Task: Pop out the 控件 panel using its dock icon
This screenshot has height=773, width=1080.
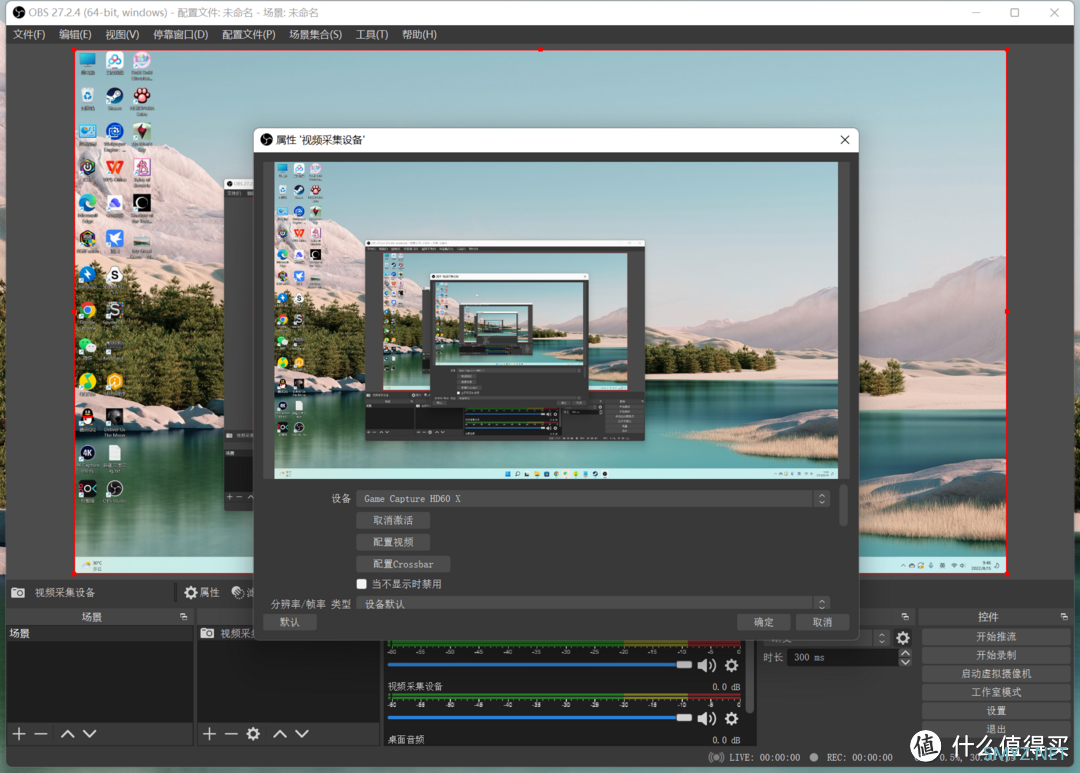Action: [x=1064, y=617]
